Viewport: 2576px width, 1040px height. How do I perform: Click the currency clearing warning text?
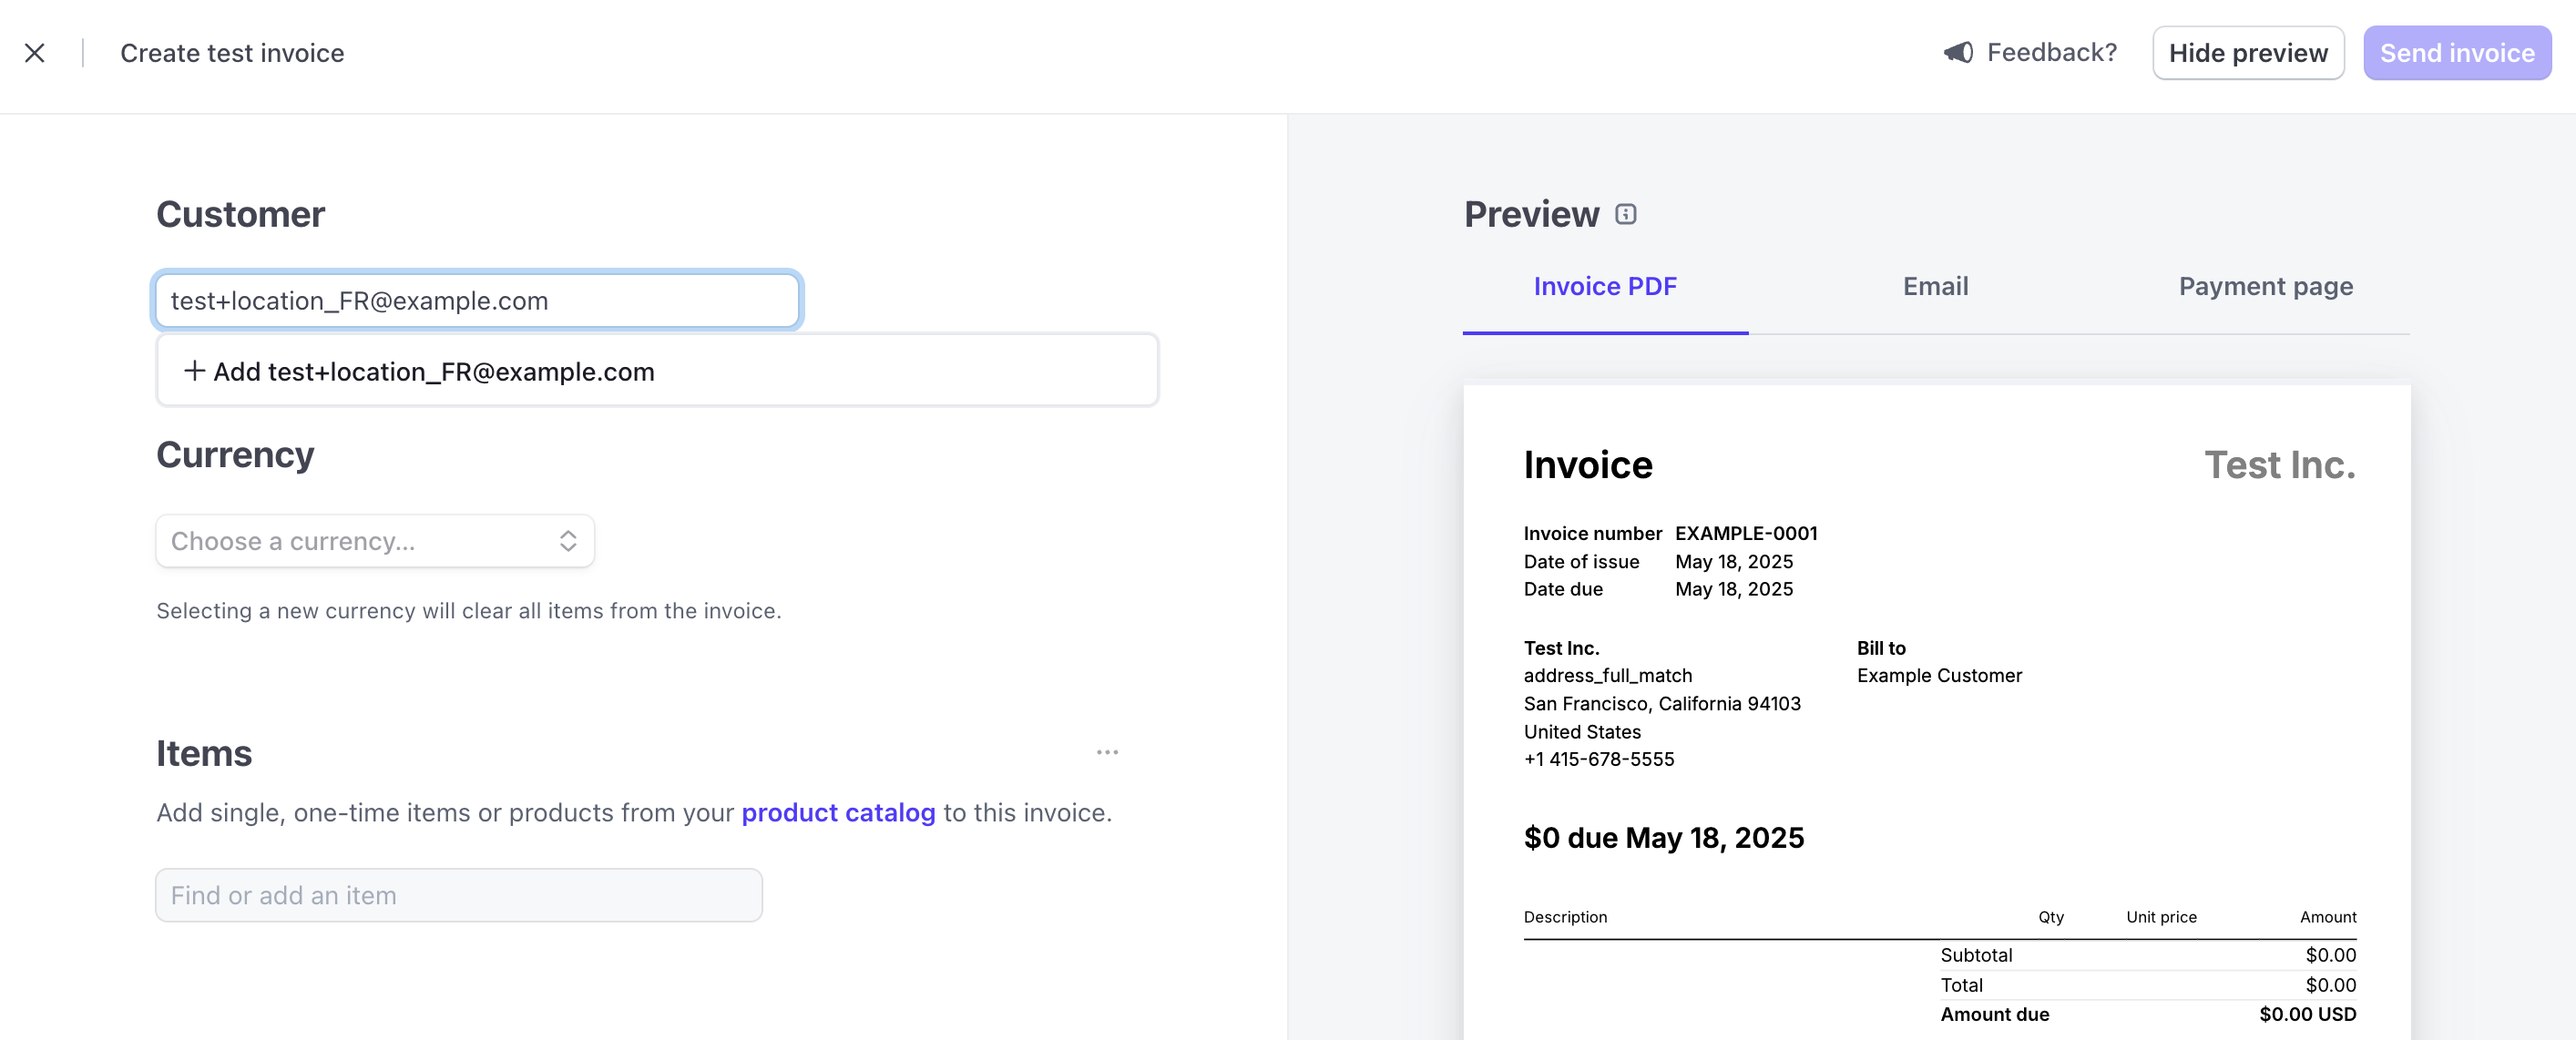point(469,611)
